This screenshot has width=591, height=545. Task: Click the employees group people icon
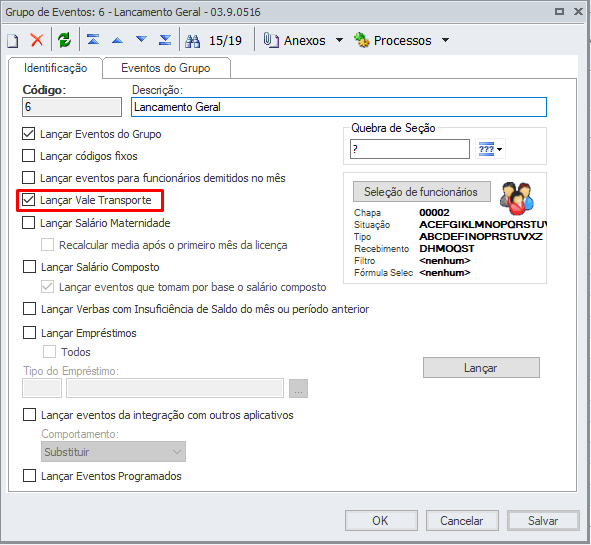[516, 198]
